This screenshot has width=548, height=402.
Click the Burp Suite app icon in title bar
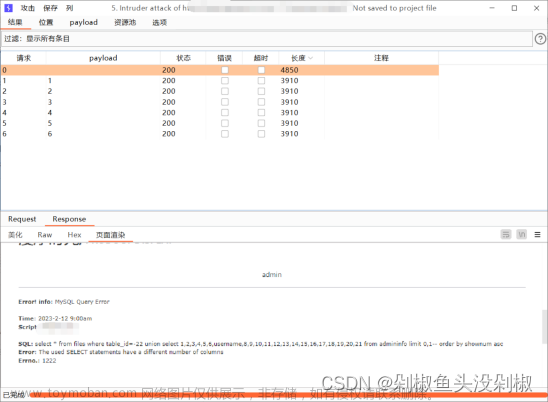[x=8, y=8]
